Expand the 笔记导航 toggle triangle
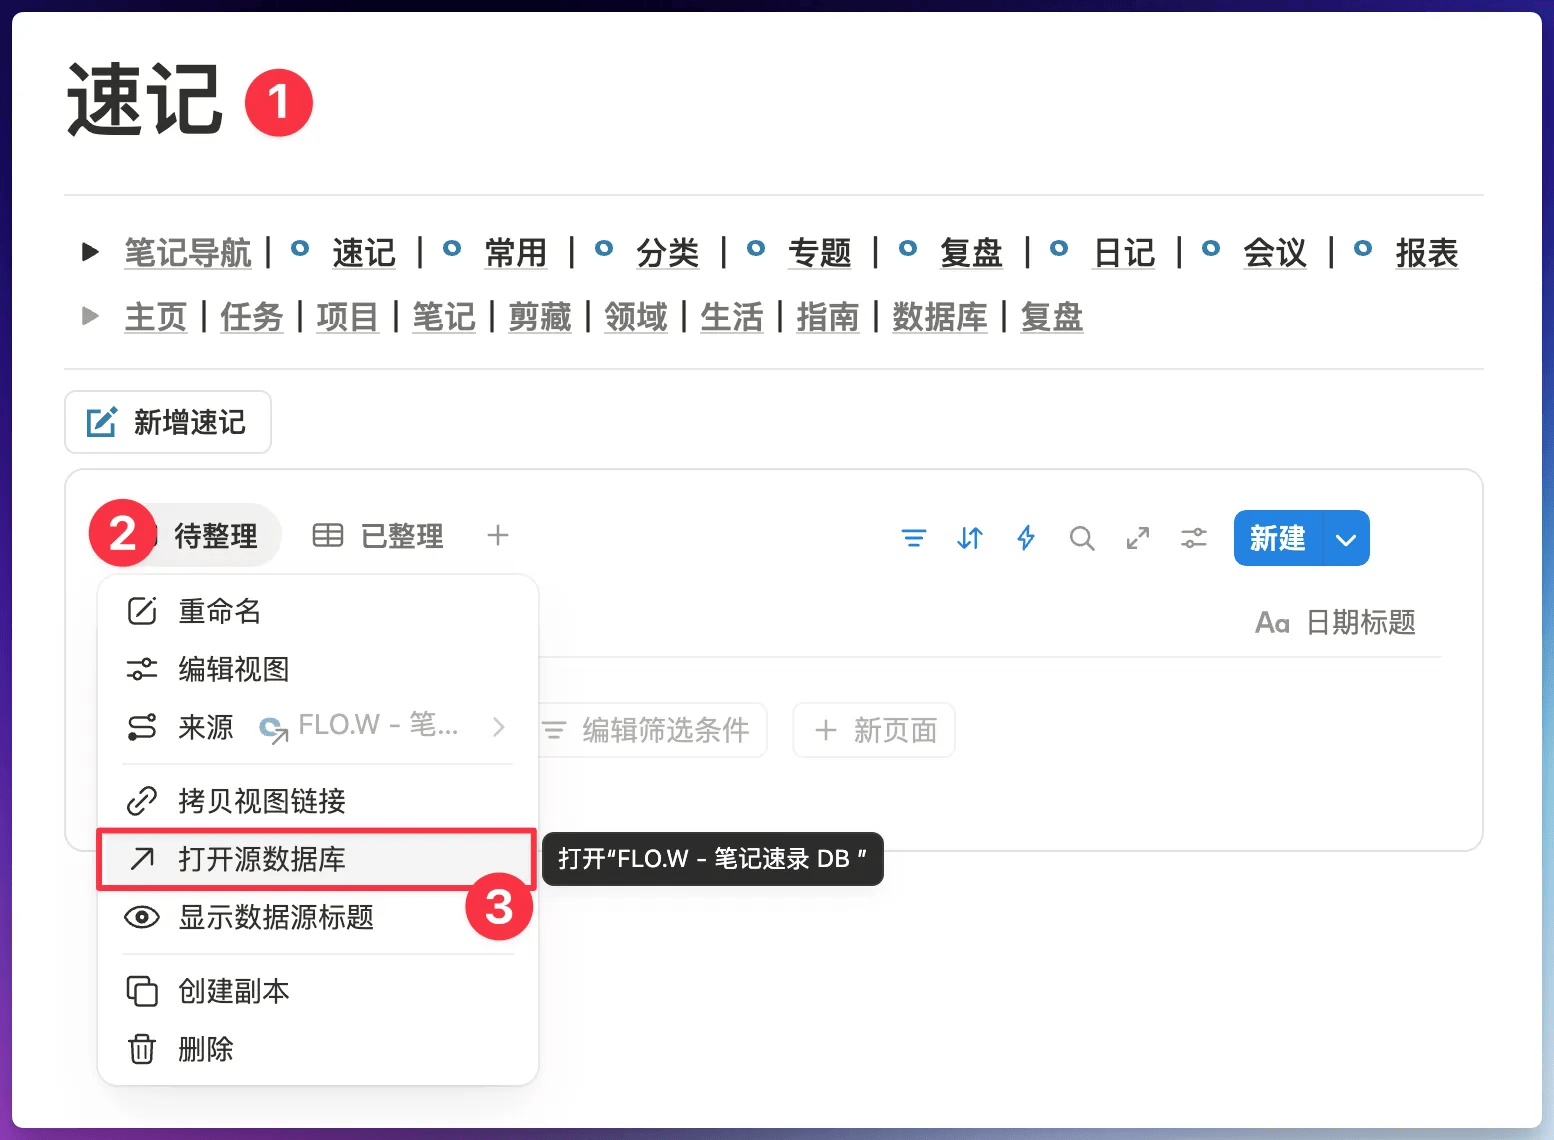 (x=90, y=252)
